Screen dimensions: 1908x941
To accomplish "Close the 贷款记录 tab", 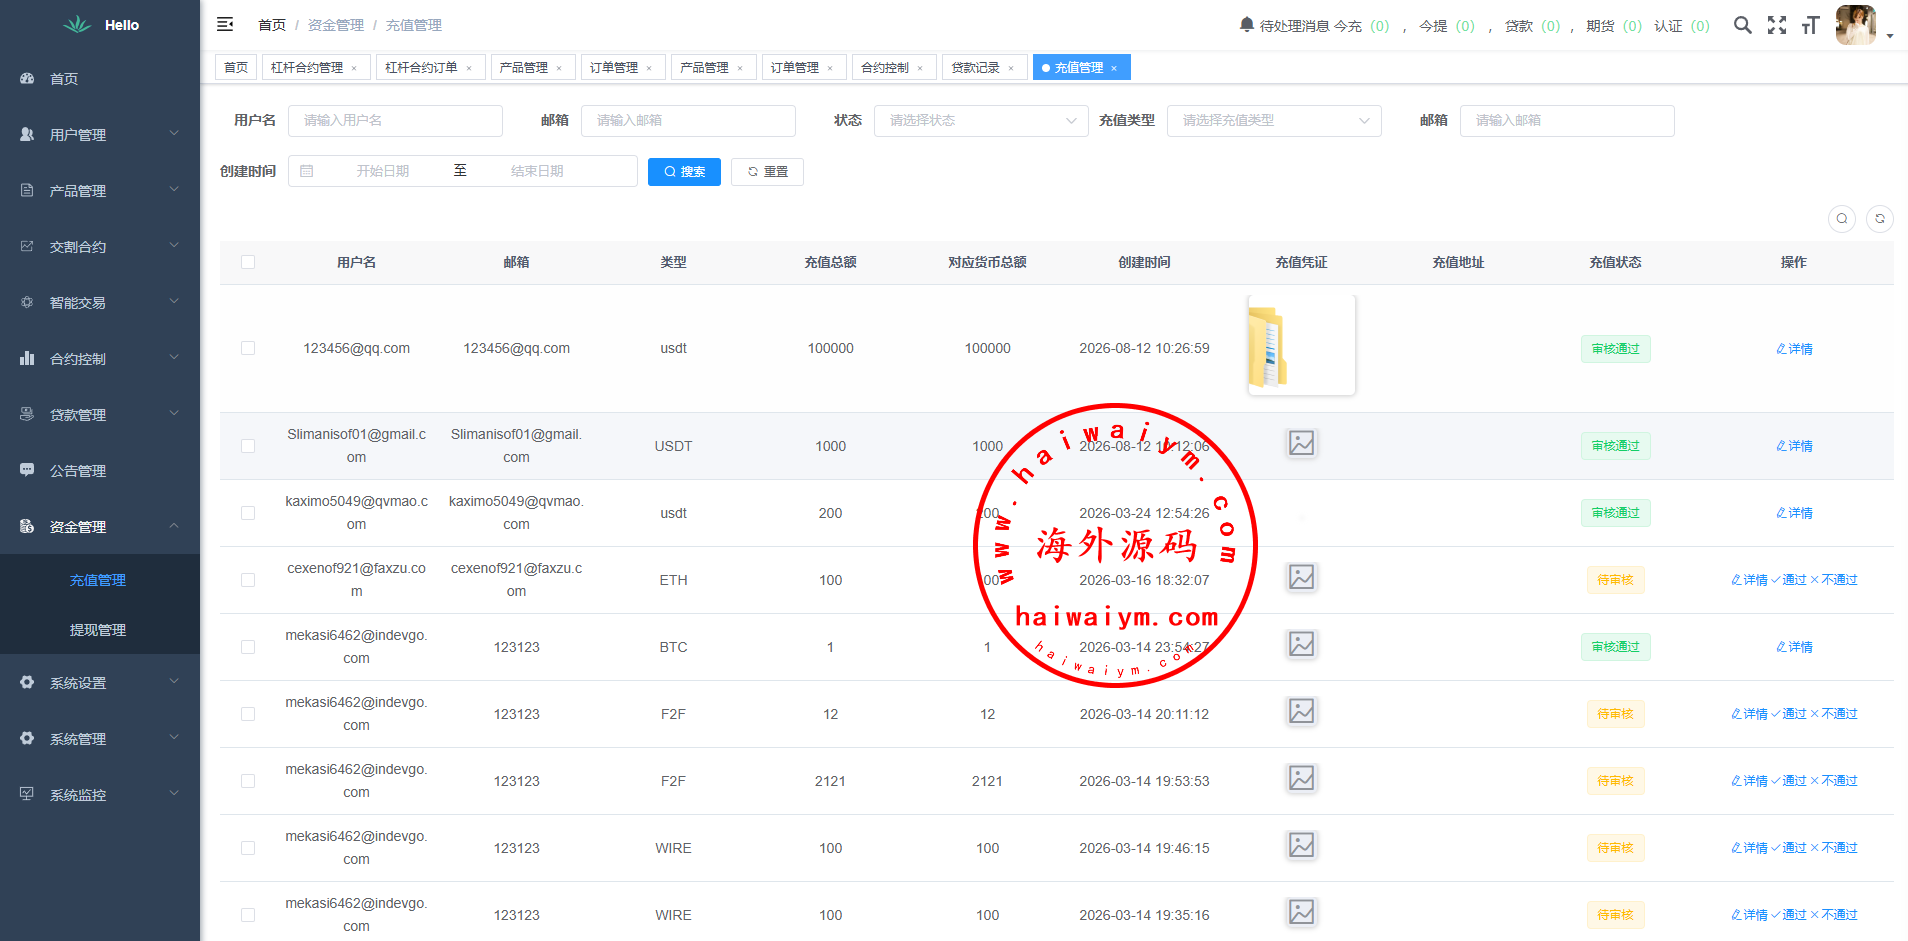I will coord(1011,68).
